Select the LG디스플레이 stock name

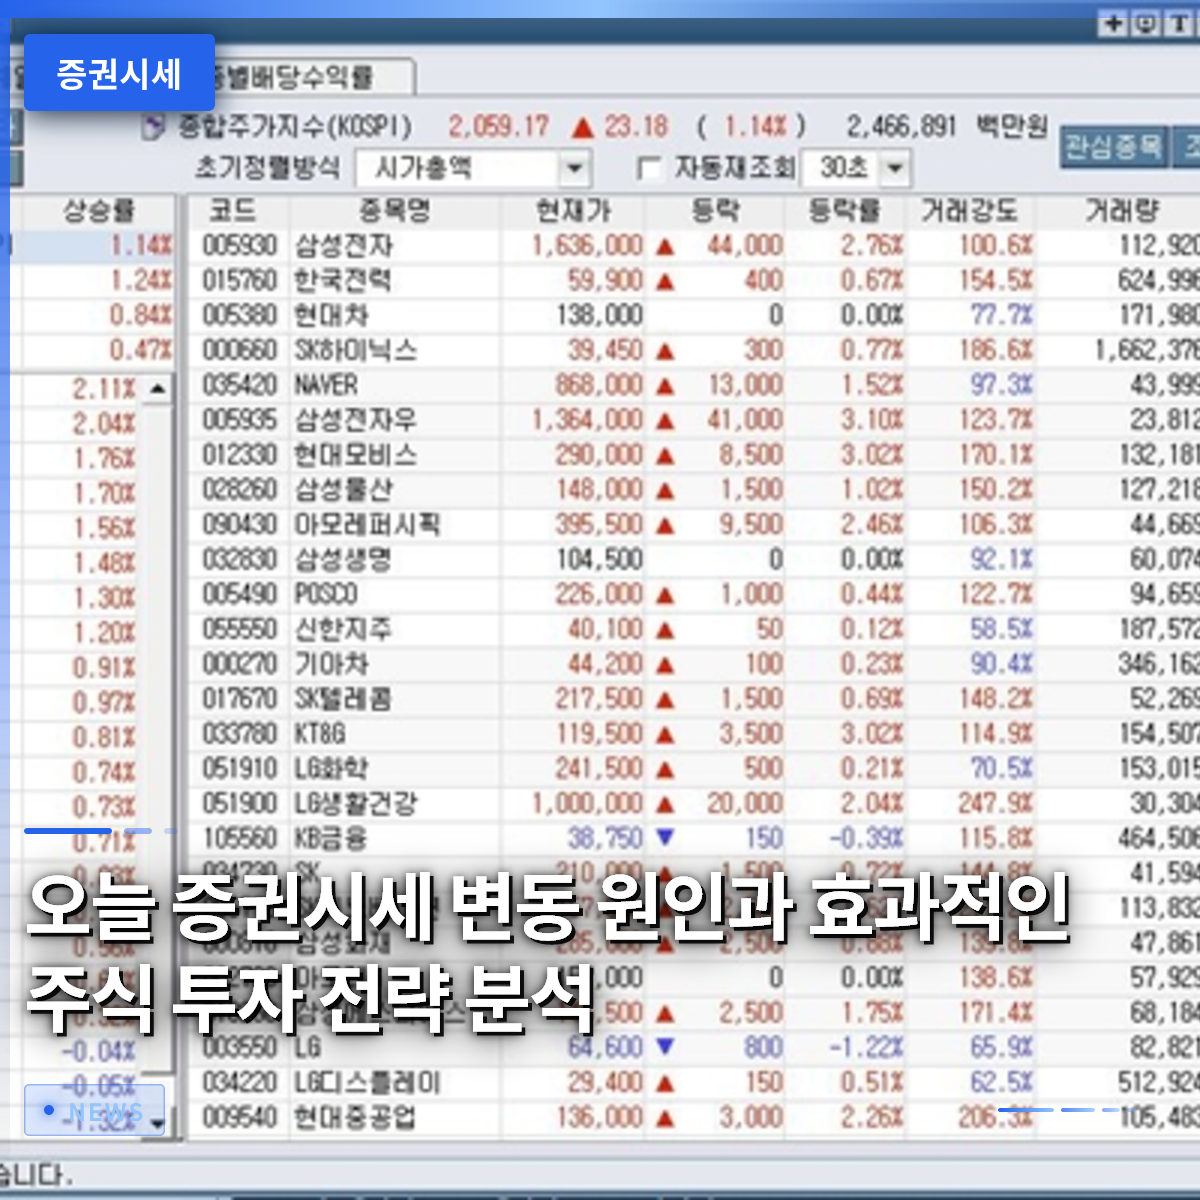tap(367, 1083)
